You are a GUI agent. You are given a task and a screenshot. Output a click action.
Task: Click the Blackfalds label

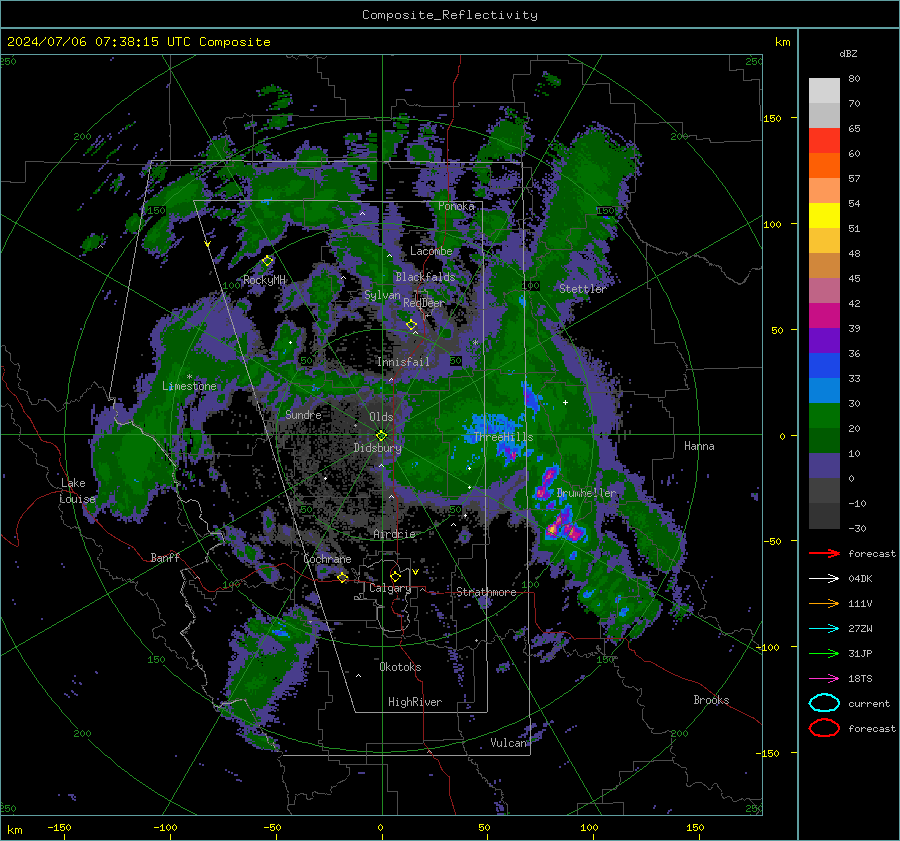[425, 277]
